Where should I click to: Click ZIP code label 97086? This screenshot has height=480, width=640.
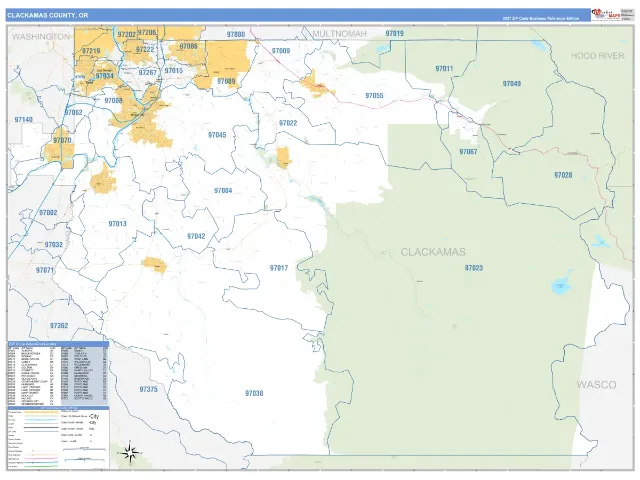click(x=189, y=46)
